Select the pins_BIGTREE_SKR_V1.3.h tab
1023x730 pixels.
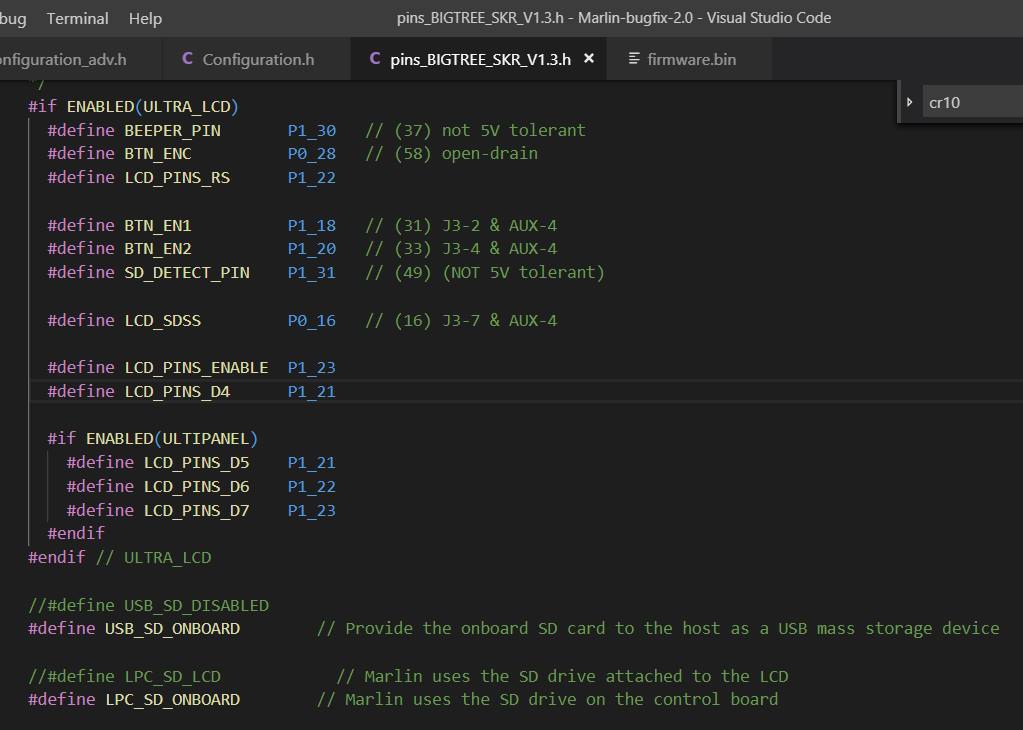tap(480, 59)
